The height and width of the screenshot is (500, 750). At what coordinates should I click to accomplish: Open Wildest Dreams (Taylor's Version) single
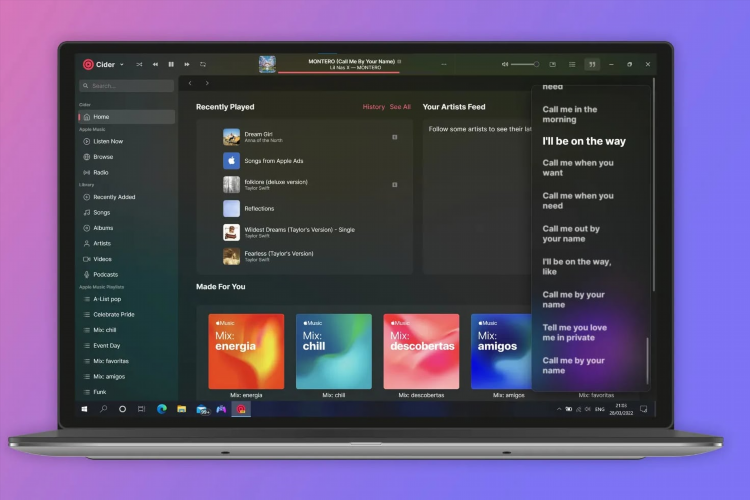304,233
